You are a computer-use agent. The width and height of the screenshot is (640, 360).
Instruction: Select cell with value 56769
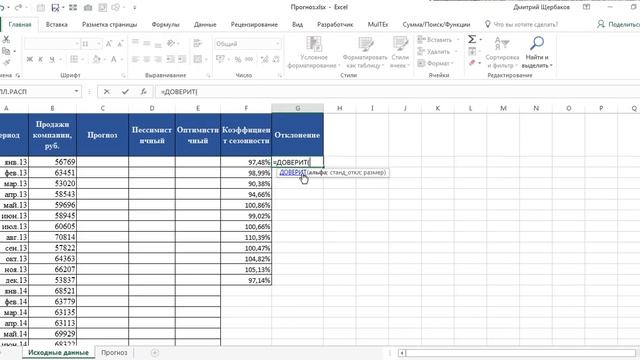point(52,162)
